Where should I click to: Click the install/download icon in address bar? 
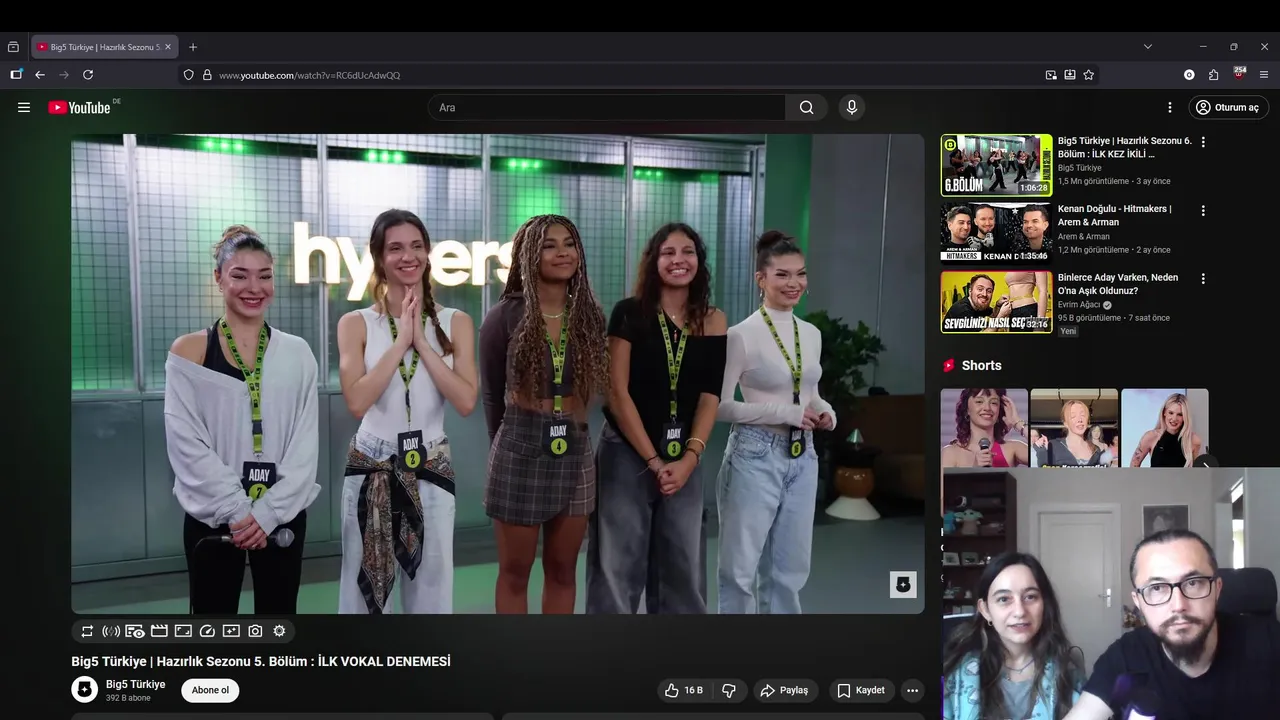click(x=1070, y=75)
